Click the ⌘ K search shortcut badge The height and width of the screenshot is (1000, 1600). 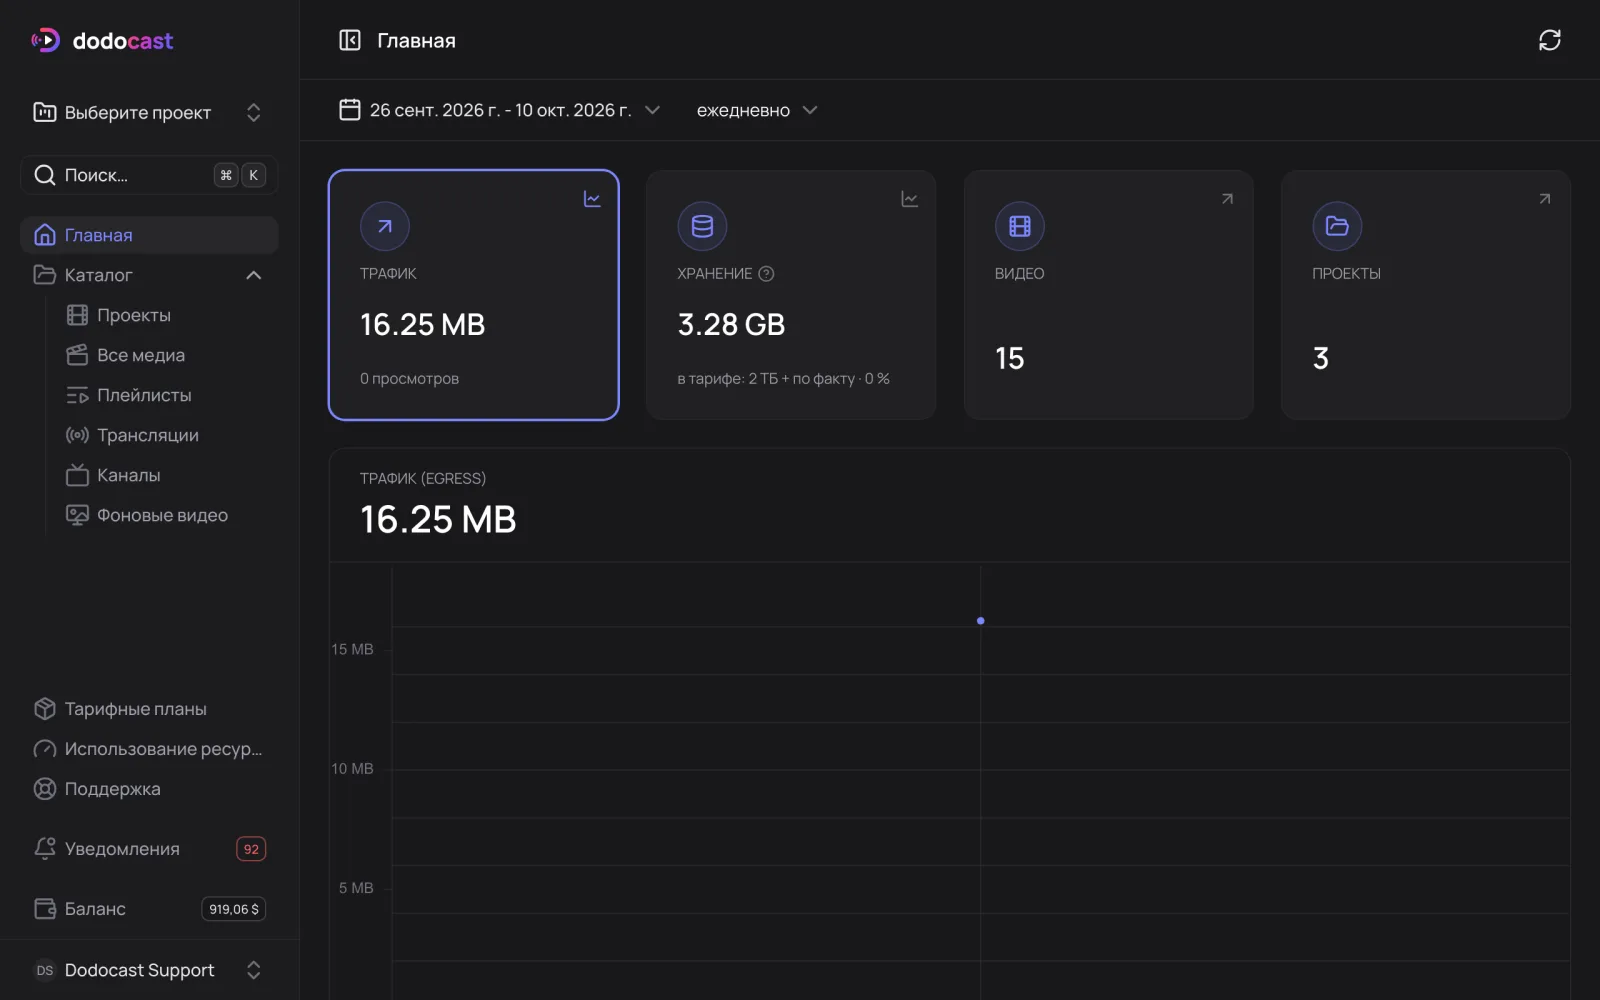[240, 175]
